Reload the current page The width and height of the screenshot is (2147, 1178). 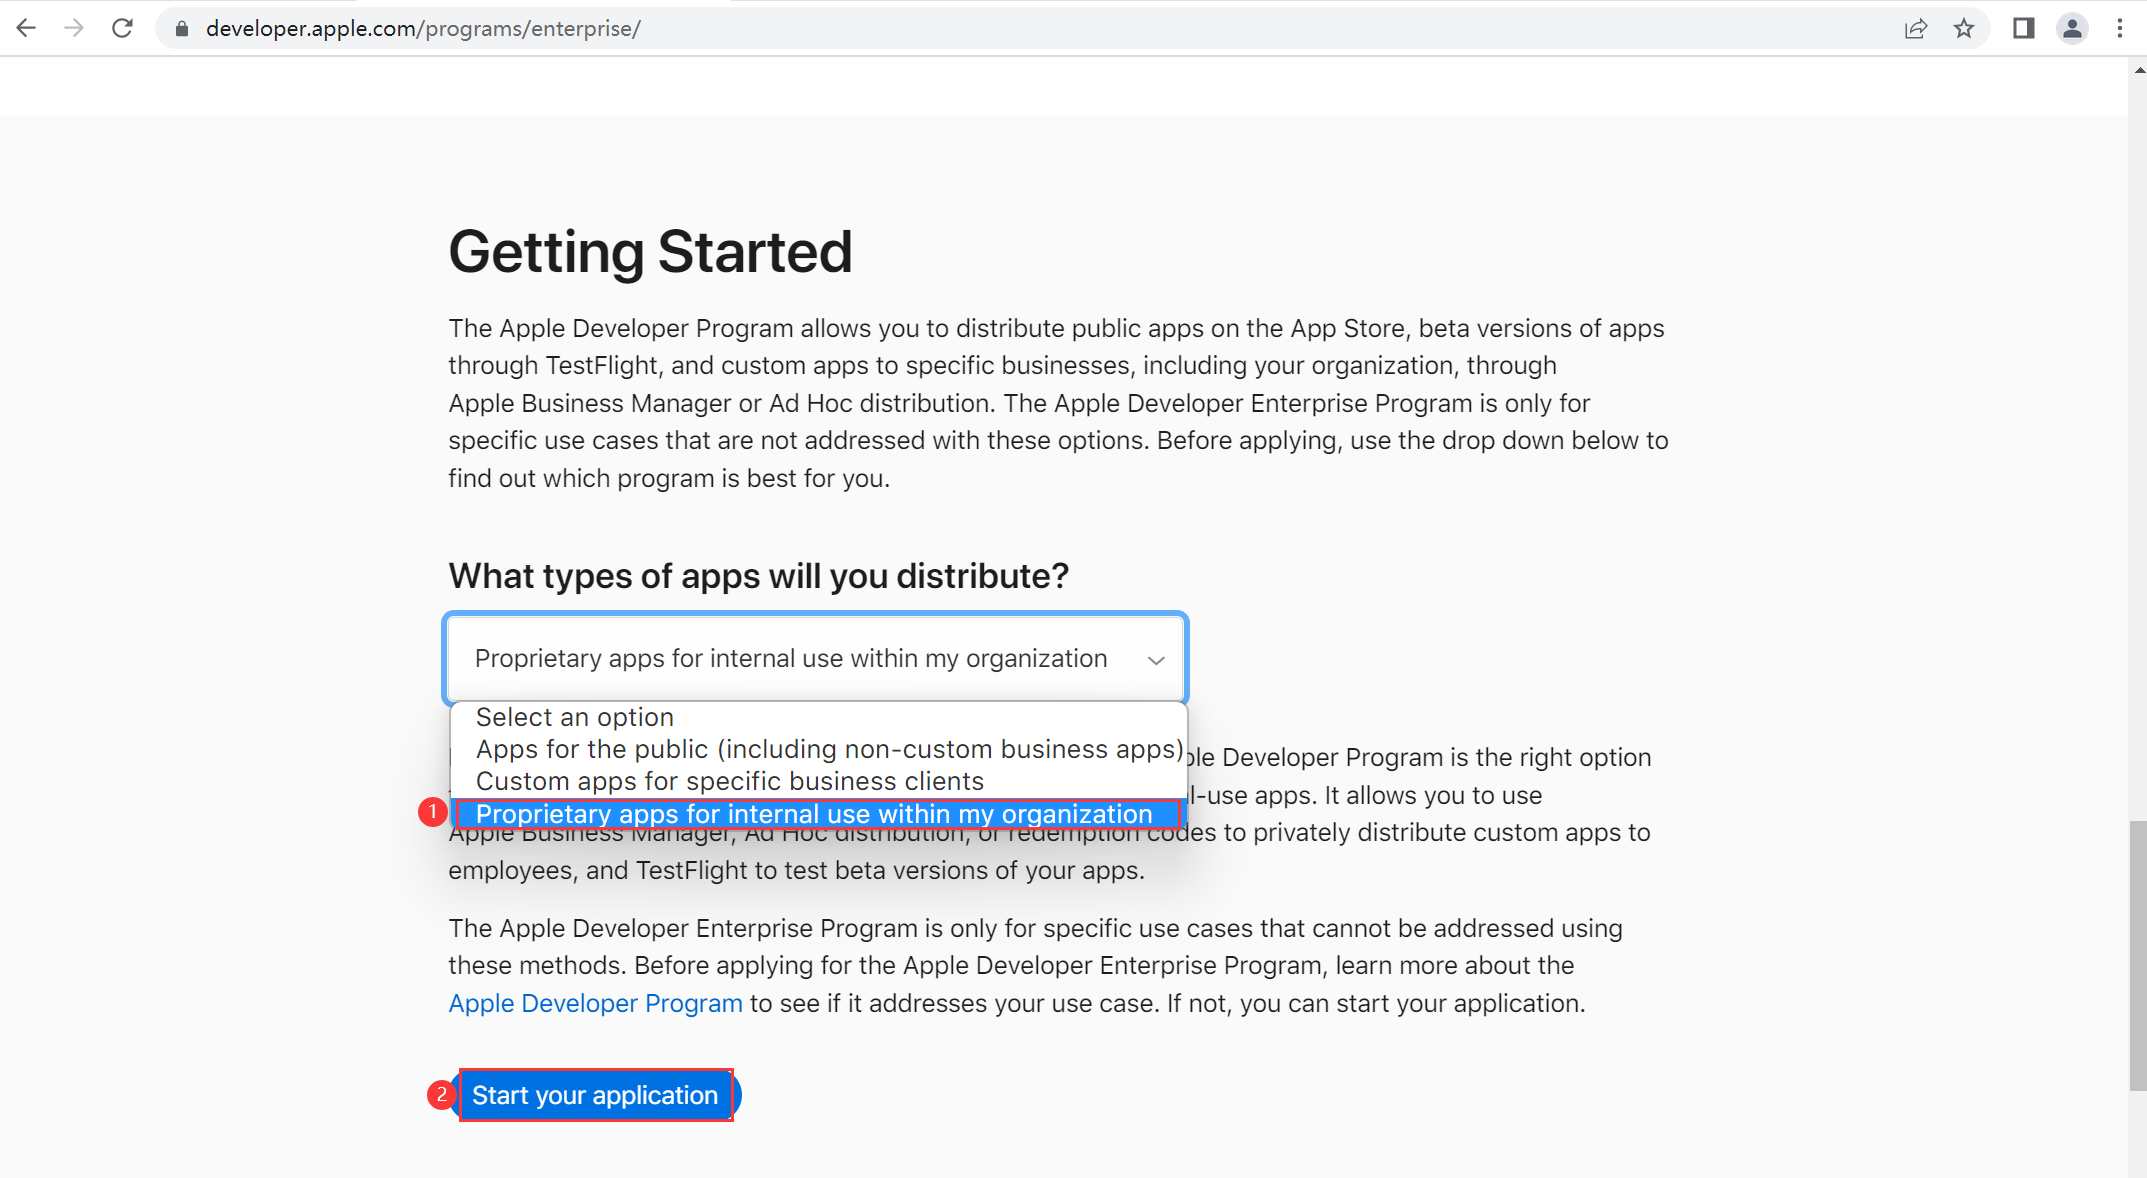[122, 28]
